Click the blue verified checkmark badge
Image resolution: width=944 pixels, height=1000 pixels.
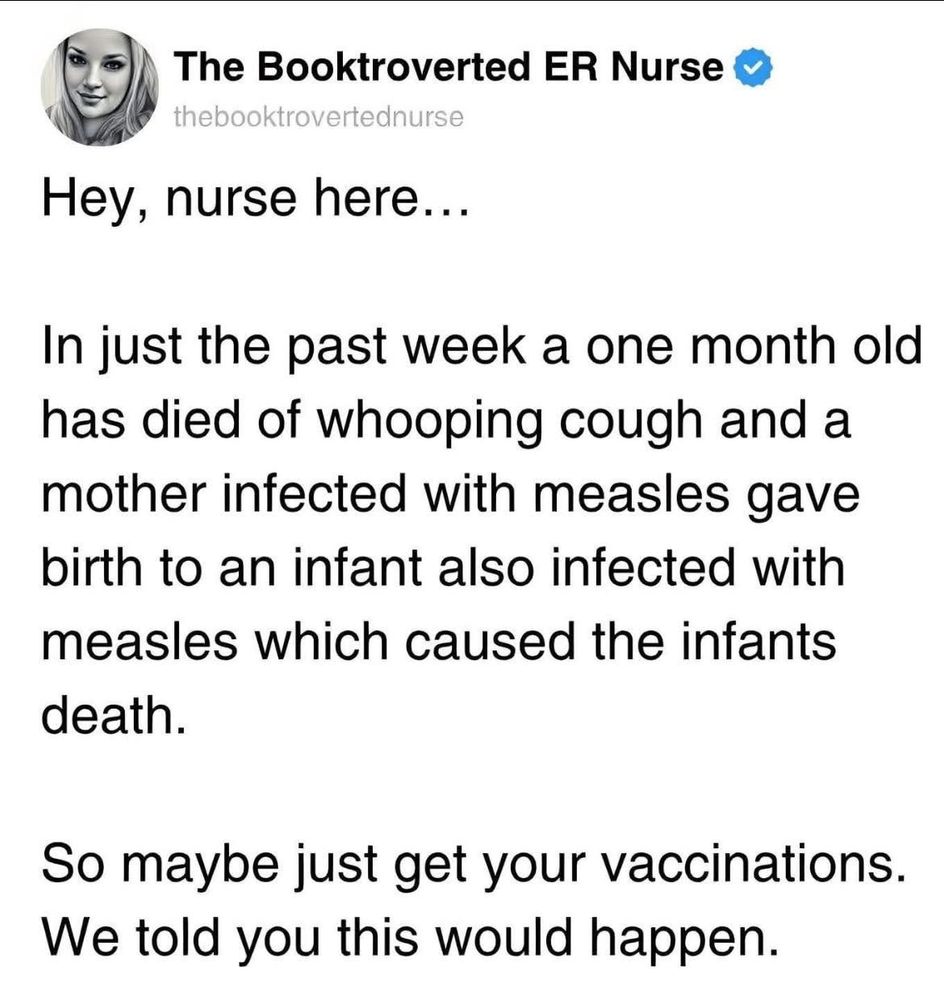pos(754,68)
